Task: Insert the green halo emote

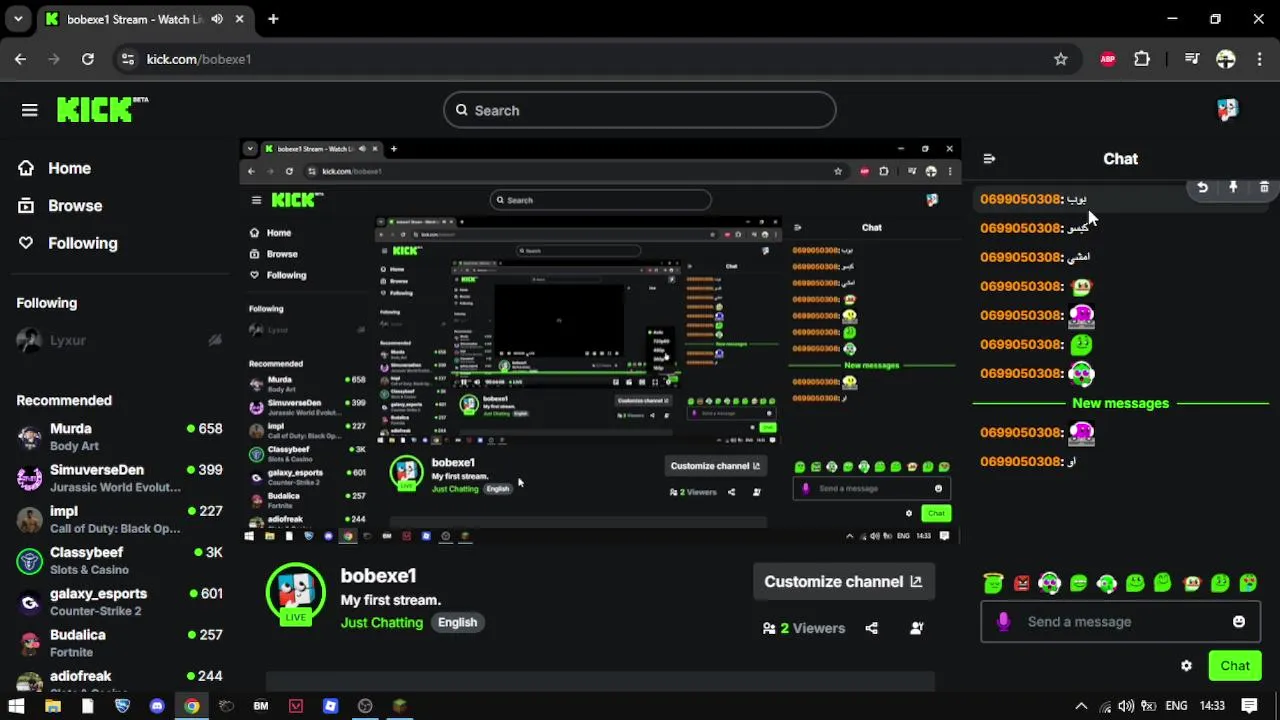Action: 993,583
